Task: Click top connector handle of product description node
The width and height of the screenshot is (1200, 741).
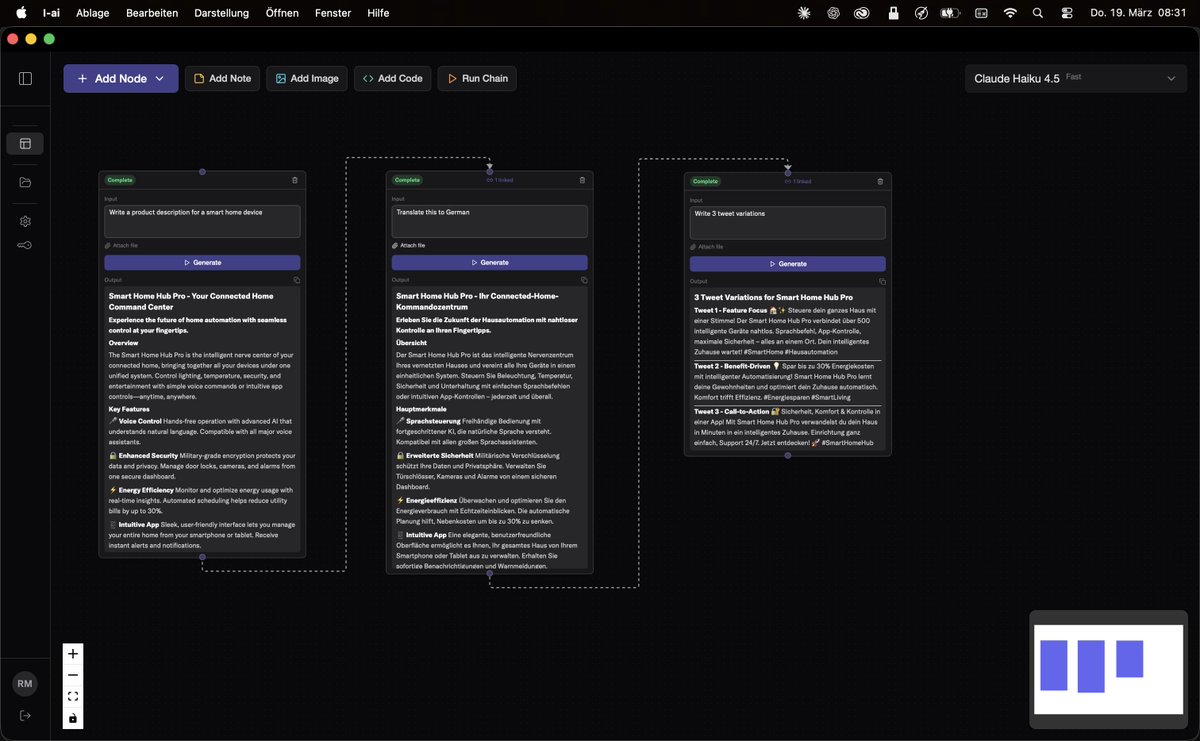Action: 202,172
